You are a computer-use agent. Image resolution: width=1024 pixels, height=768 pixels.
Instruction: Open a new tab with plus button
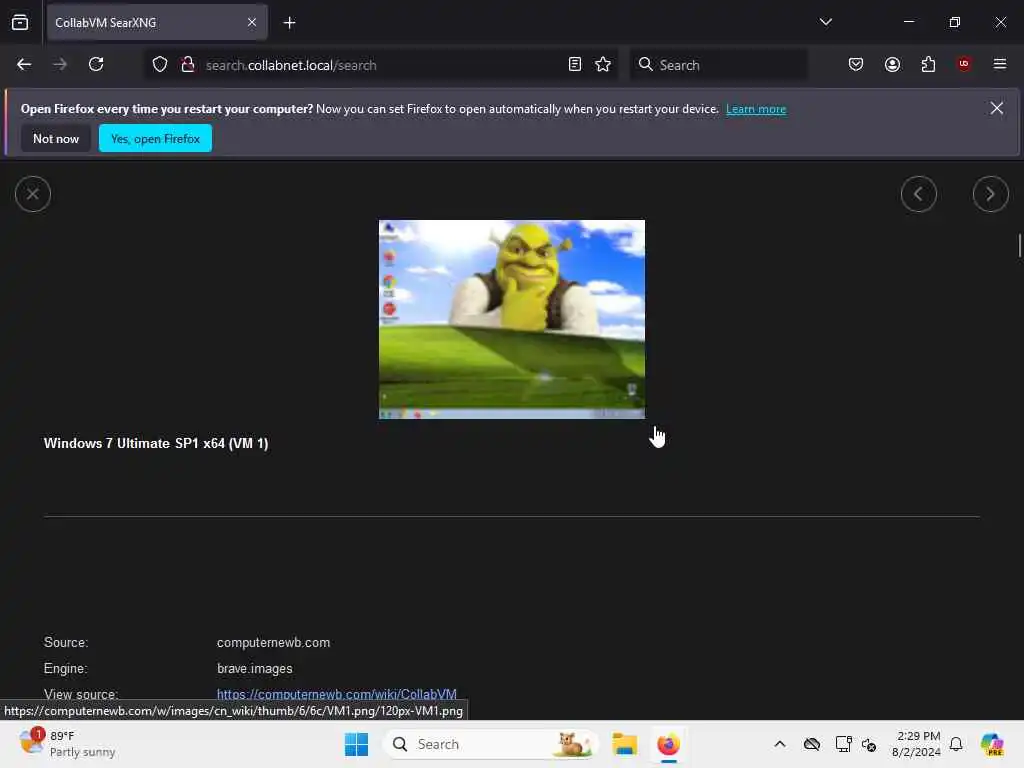[x=289, y=23]
